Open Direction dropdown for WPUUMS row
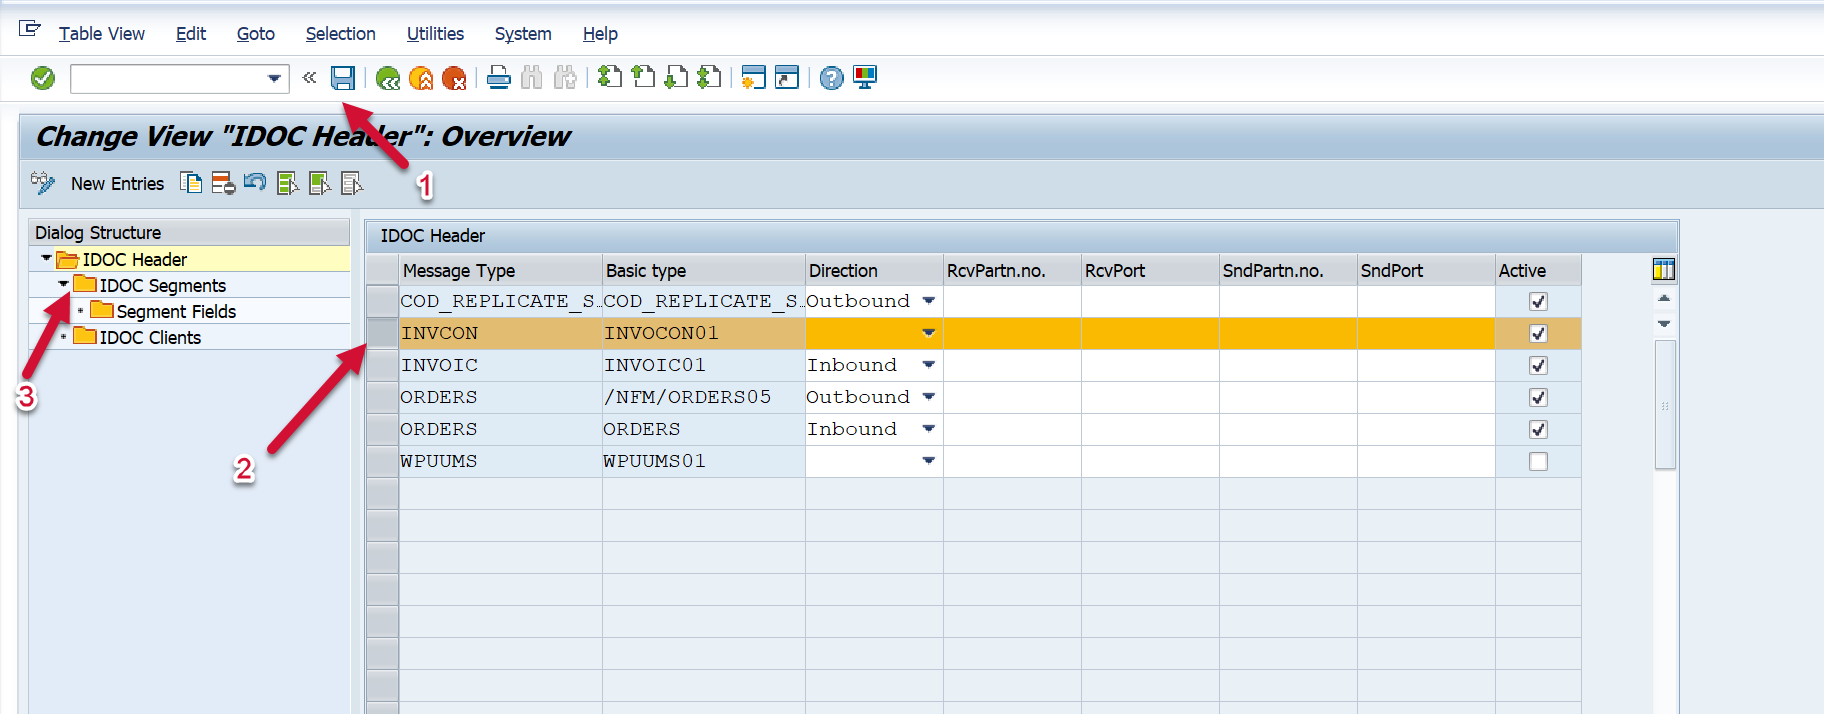 (x=928, y=461)
